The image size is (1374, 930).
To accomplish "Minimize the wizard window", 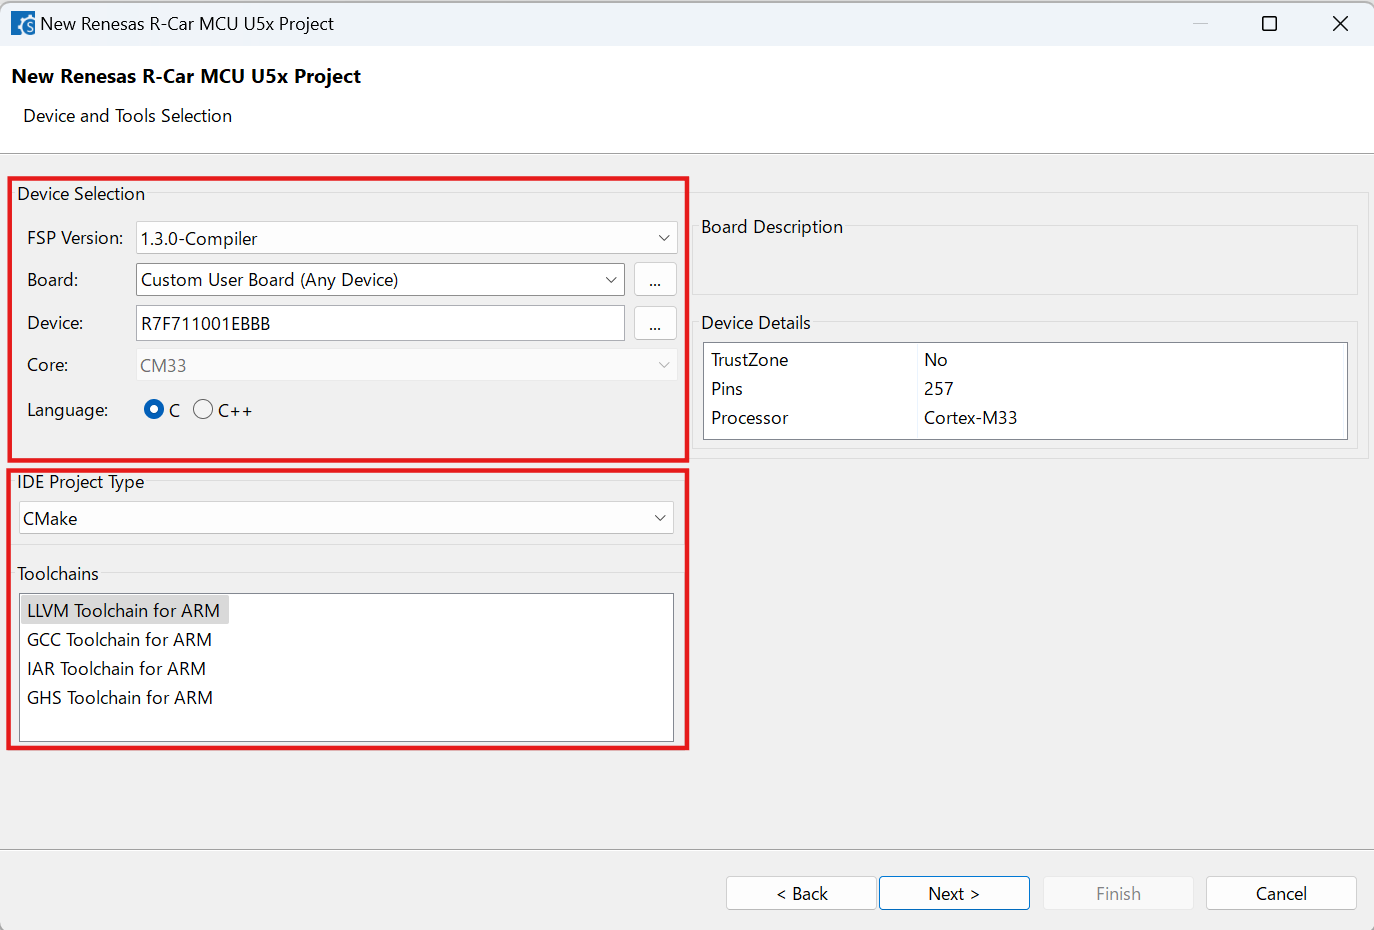I will [1200, 24].
